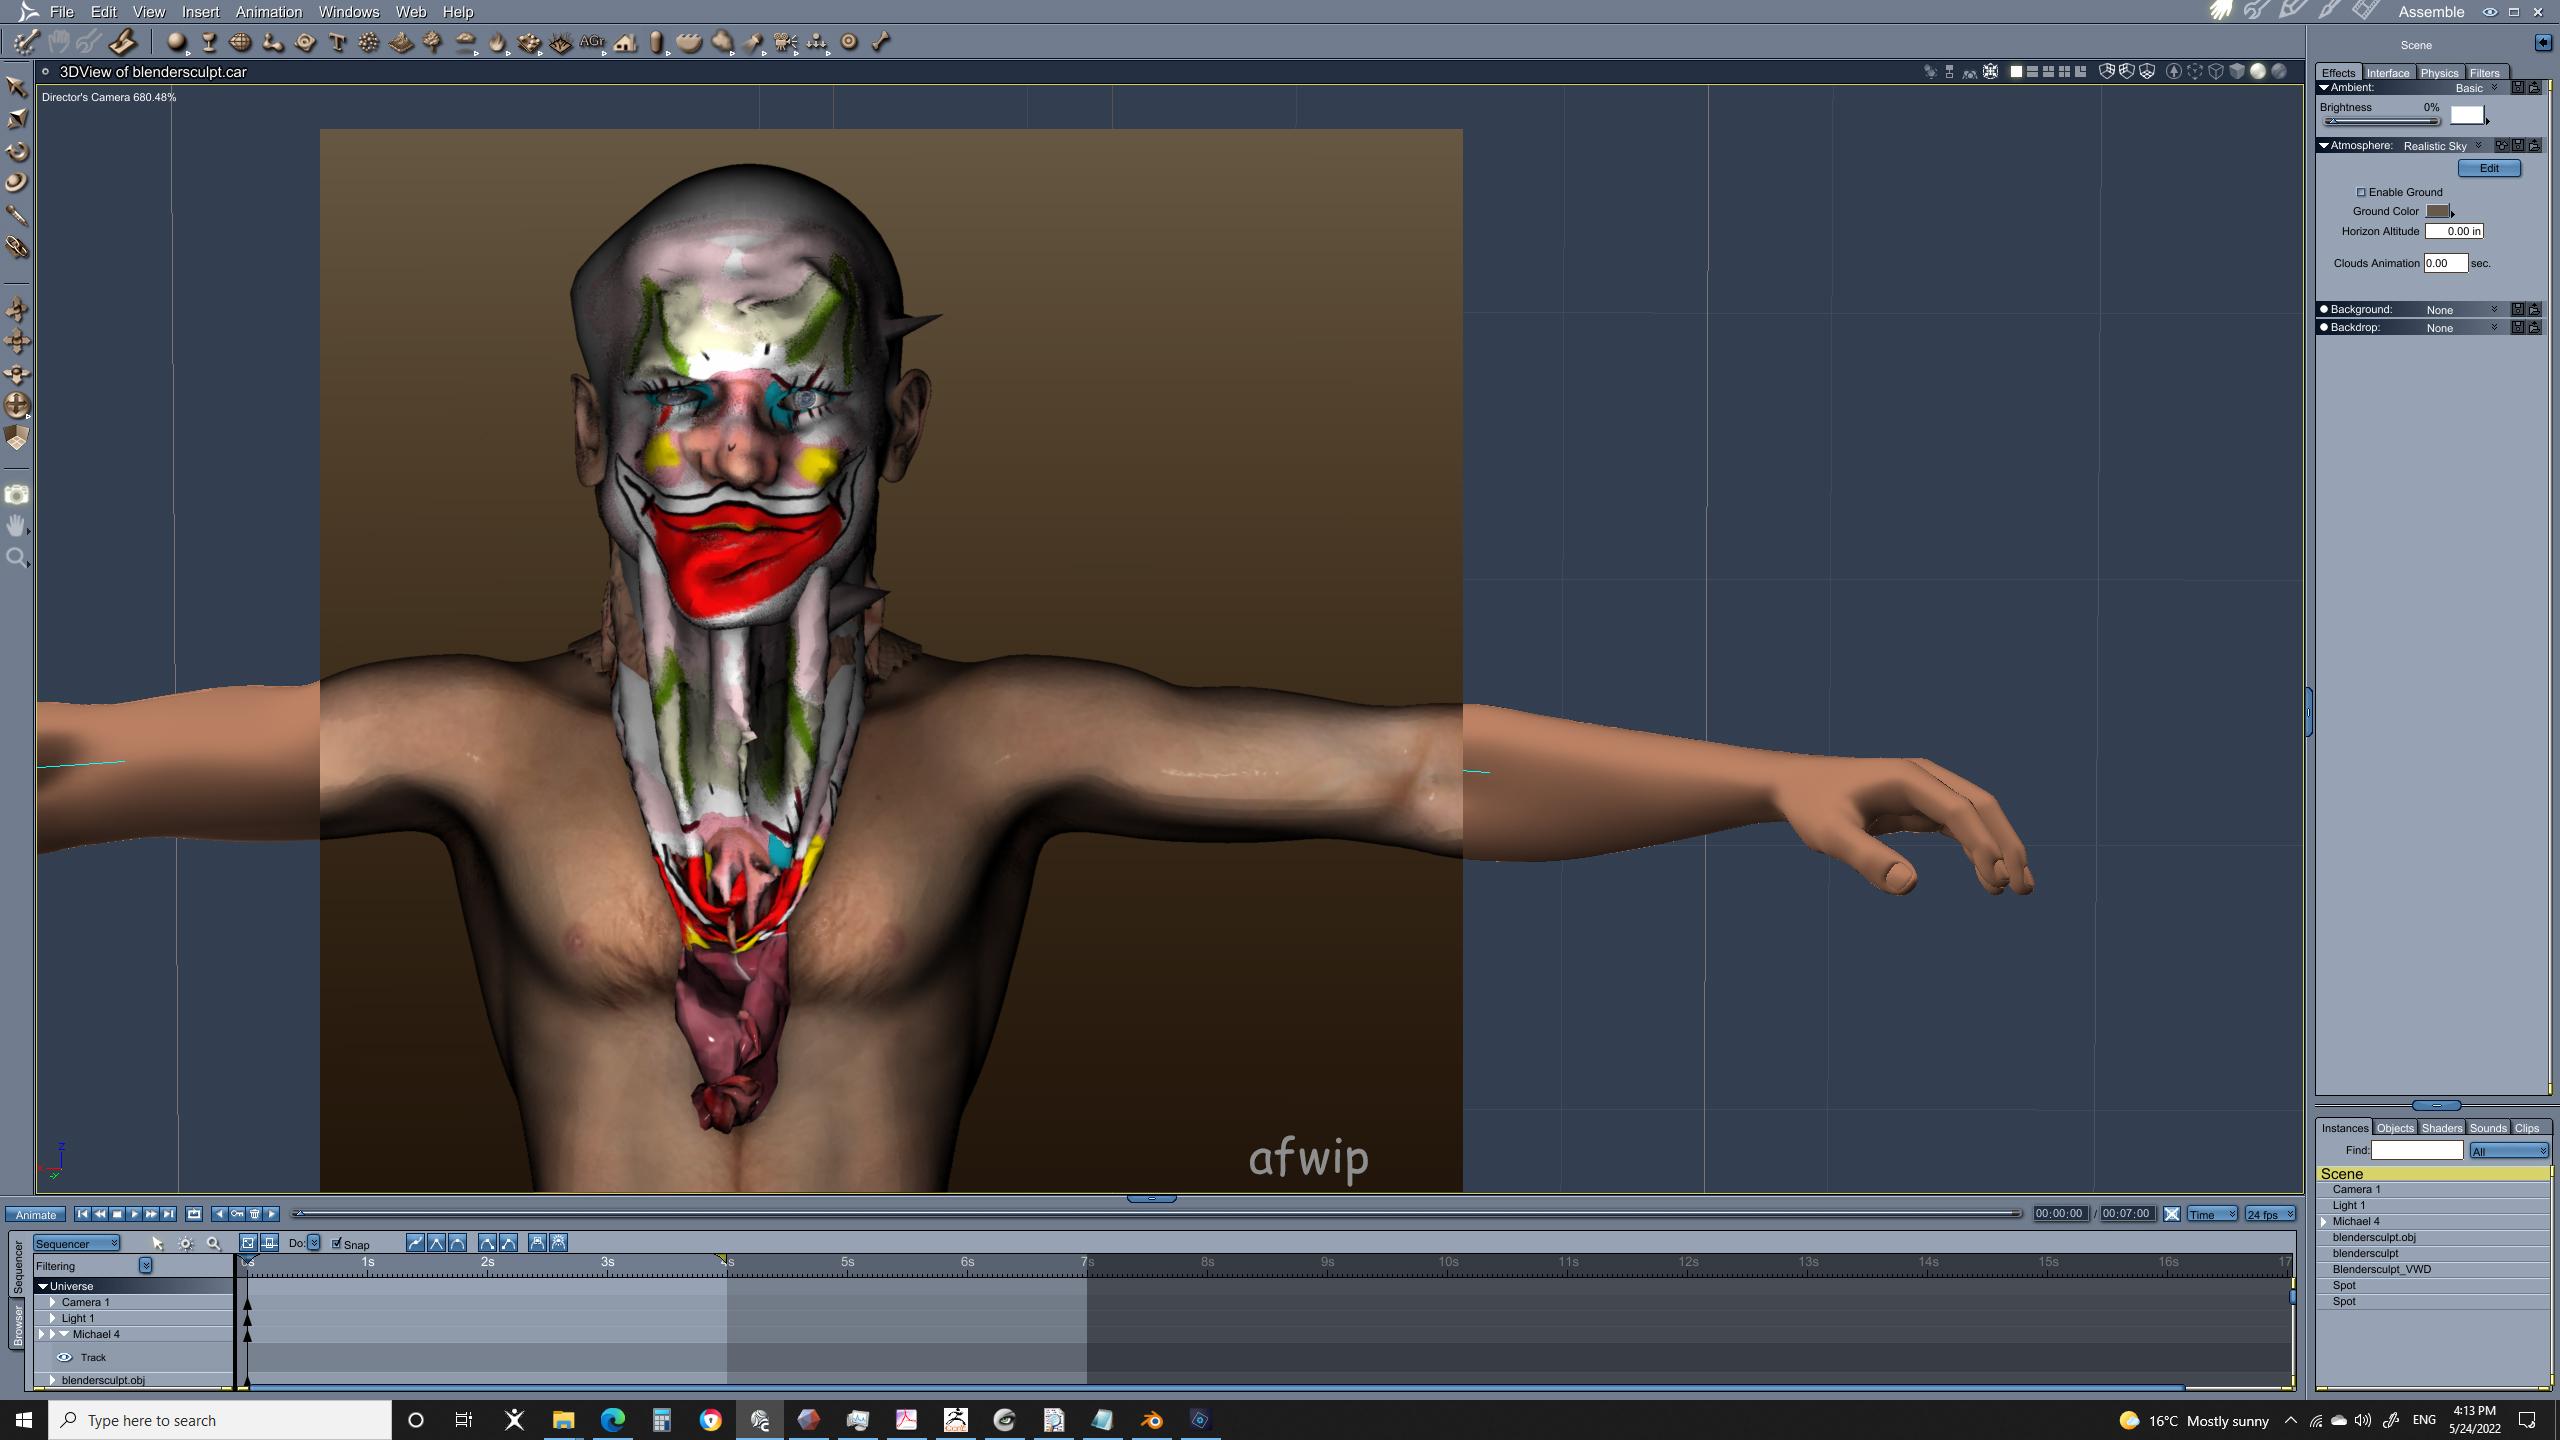Open the 24 fps dropdown
The image size is (2560, 1440).
pyautogui.click(x=2270, y=1214)
